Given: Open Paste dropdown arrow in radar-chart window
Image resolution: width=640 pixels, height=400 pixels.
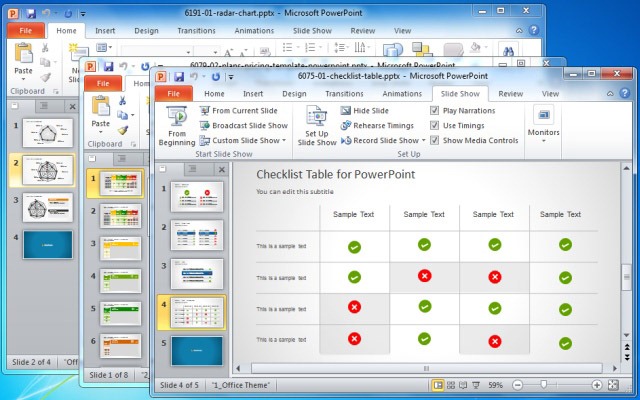Looking at the screenshot, I should pos(23,79).
